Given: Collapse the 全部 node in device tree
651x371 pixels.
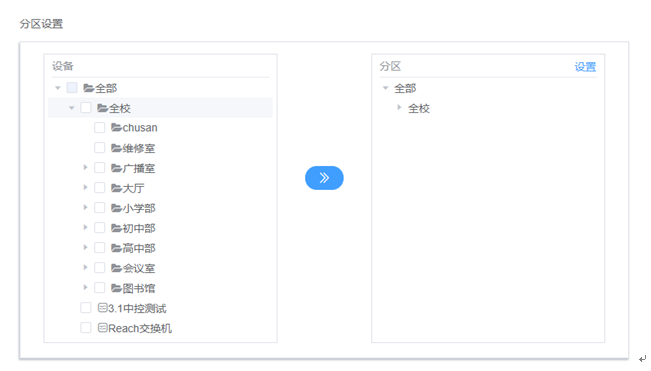Looking at the screenshot, I should click(58, 88).
